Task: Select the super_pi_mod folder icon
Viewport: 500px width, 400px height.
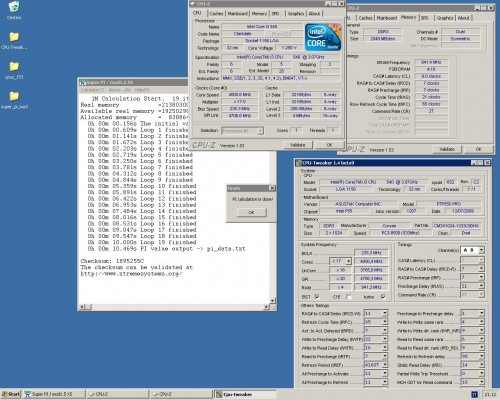Action: (x=14, y=96)
